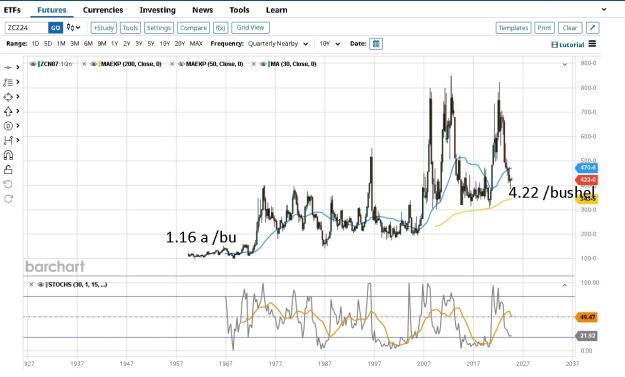The image size is (625, 377).
Task: Select the crosshair line drawing tool
Action: (x=8, y=67)
